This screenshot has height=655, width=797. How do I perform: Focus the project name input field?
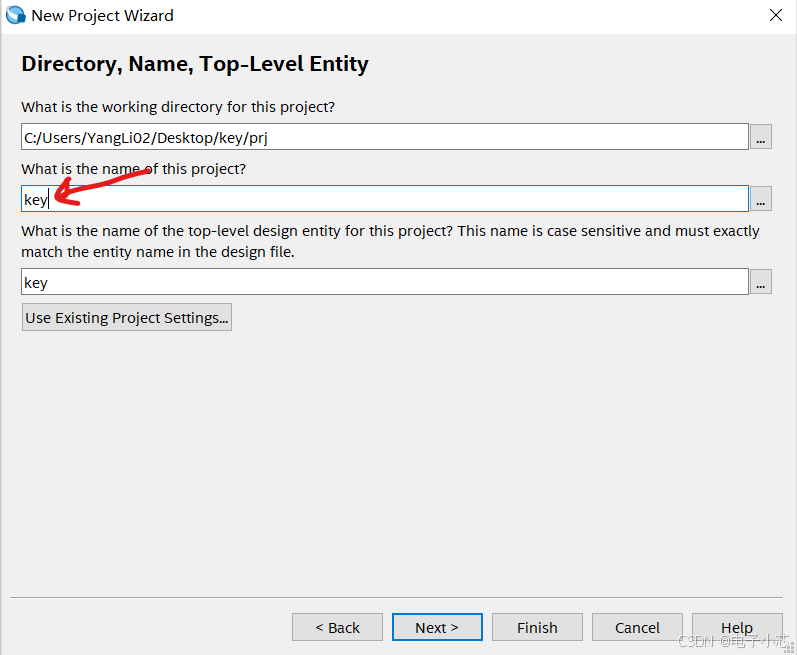[384, 199]
